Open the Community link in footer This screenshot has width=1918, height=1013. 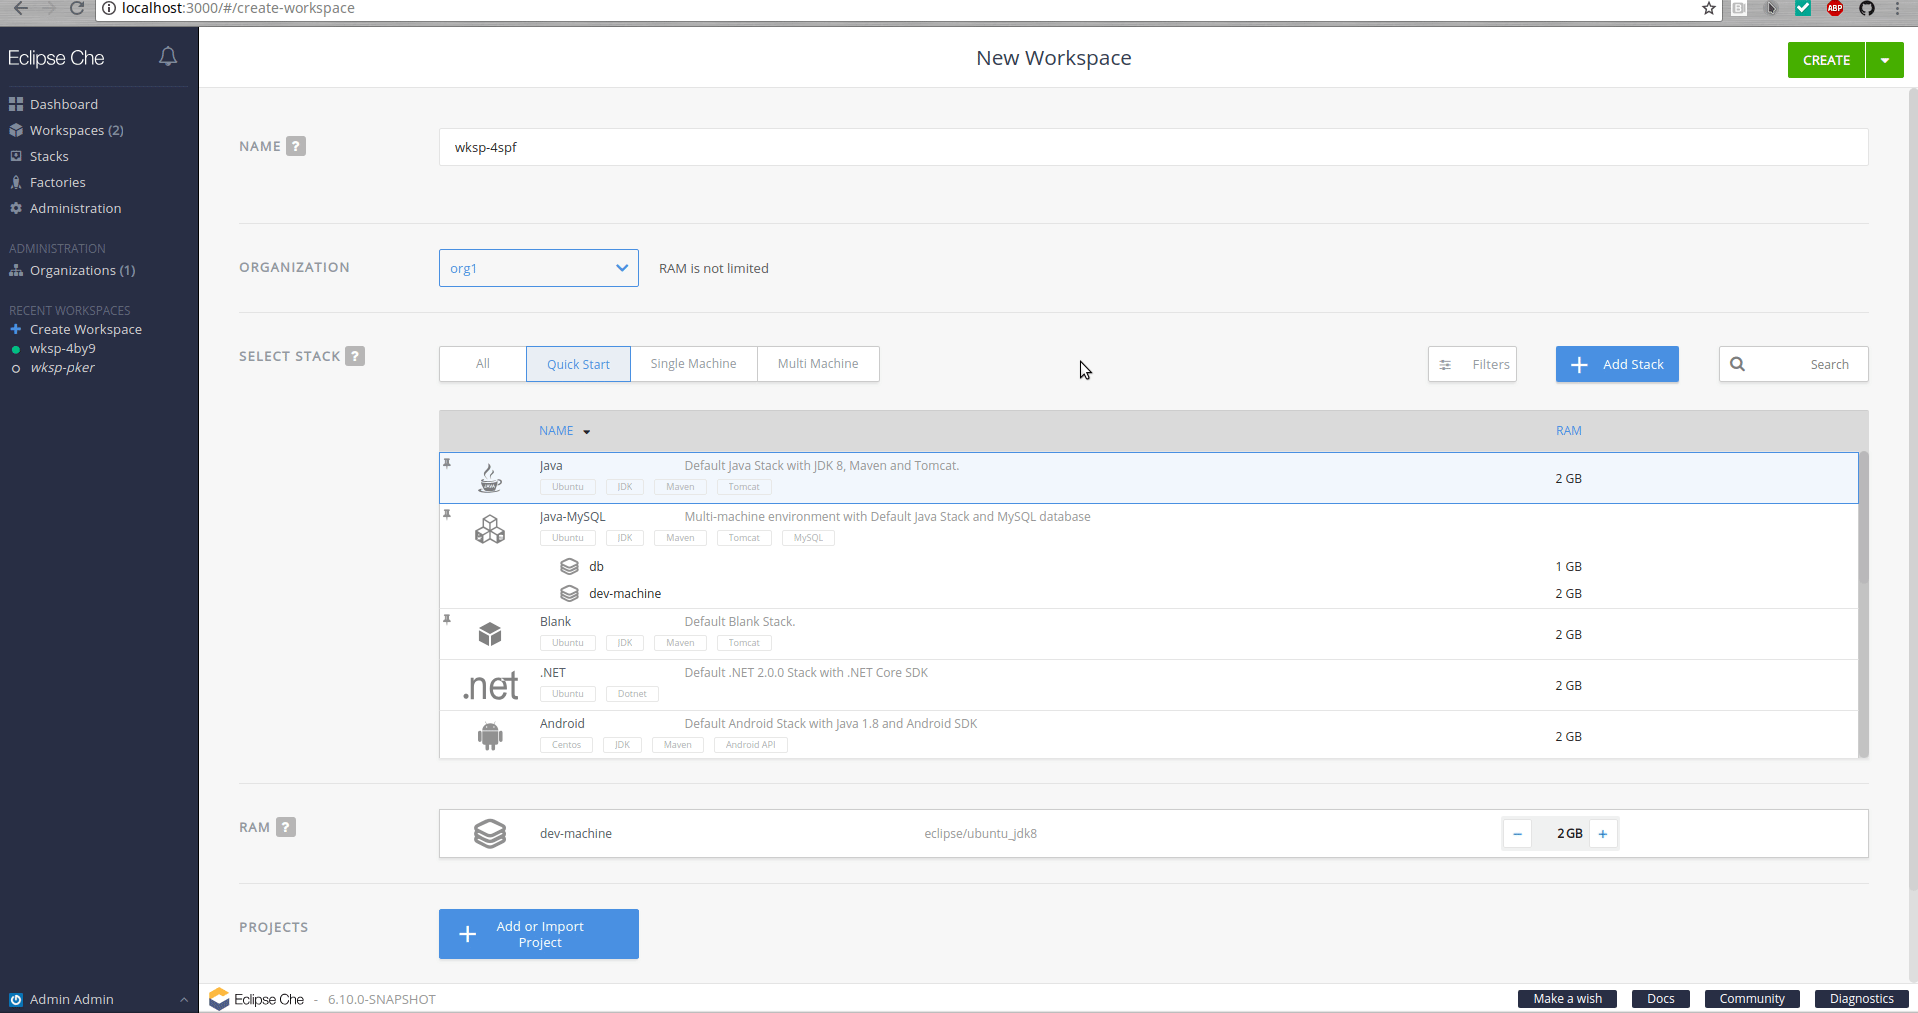(1752, 999)
